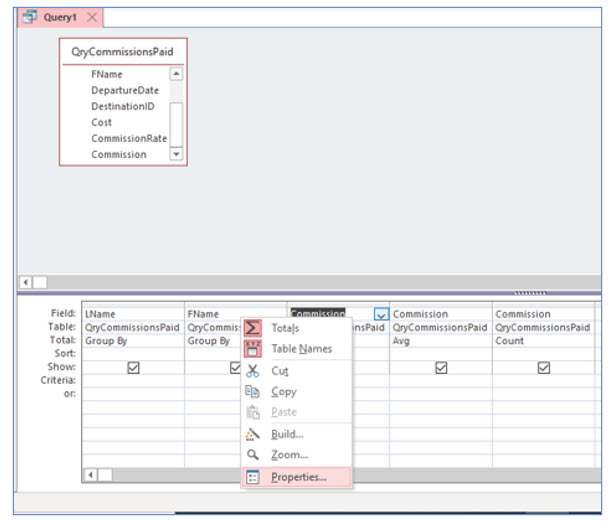Screen dimensions: 610x522
Task: Click the Build wand icon
Action: click(252, 434)
